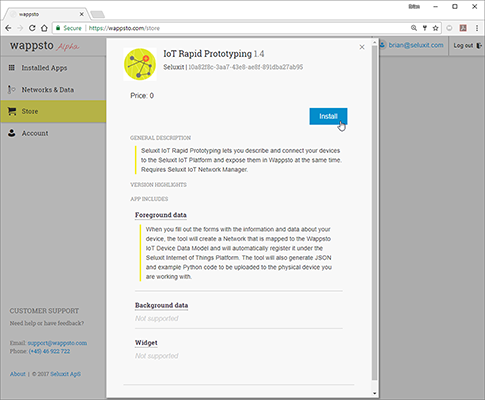Open the Chrome three-dot menu
The height and width of the screenshot is (400, 485).
[477, 28]
